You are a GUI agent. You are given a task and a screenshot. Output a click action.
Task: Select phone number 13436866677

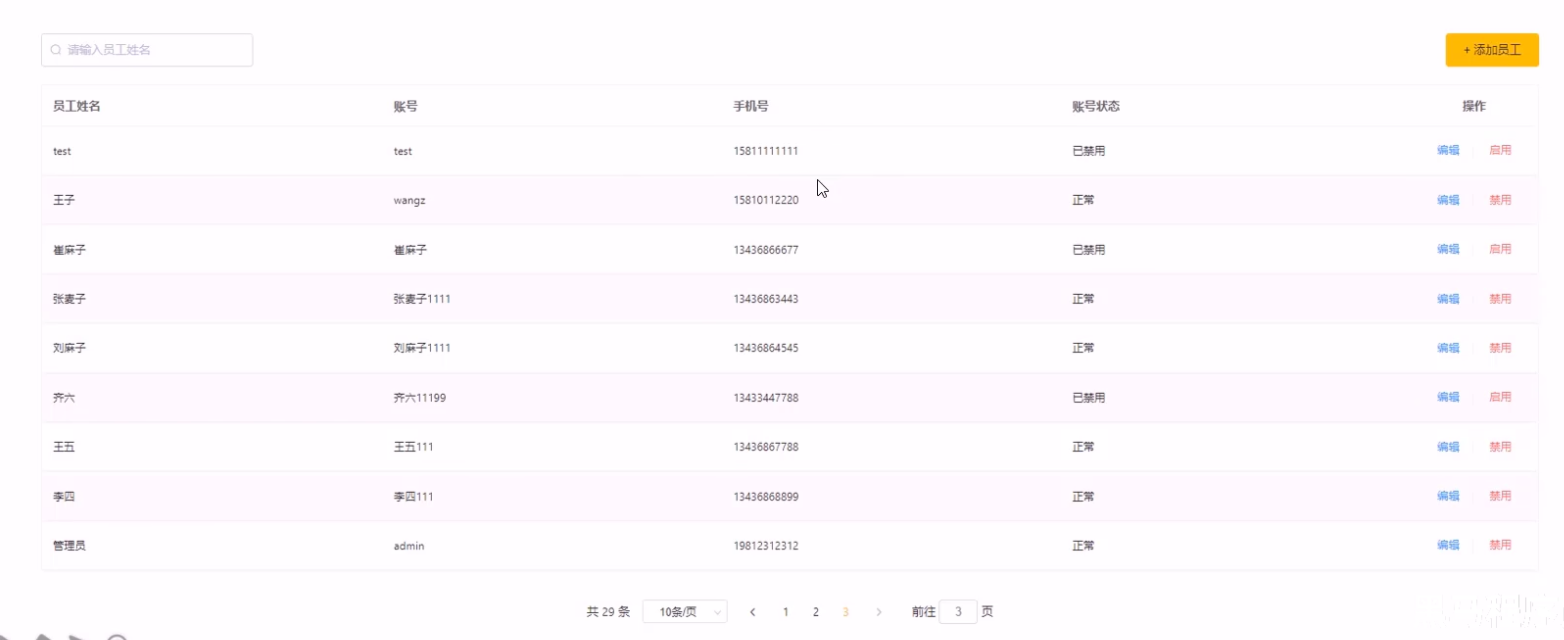[766, 249]
